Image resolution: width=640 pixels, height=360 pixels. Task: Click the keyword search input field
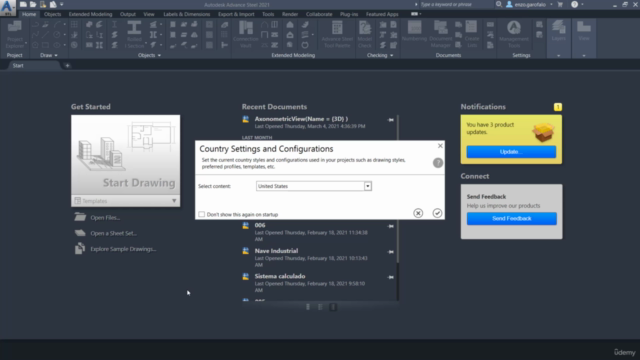455,4
